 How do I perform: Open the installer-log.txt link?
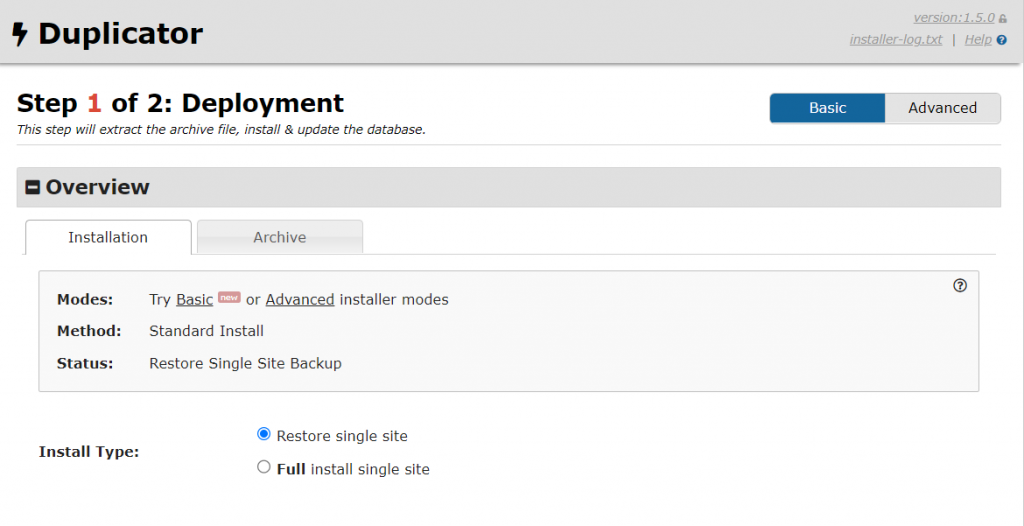(x=895, y=40)
